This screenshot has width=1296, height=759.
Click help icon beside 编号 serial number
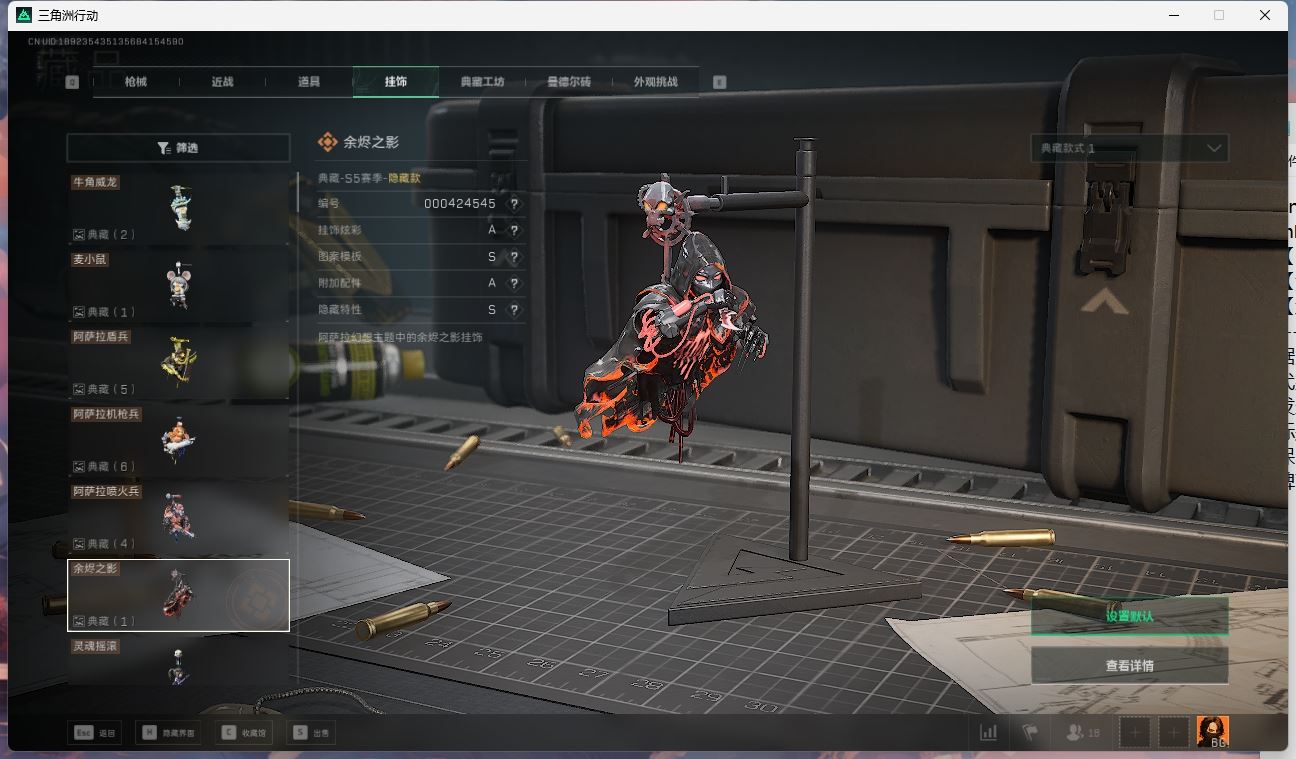(514, 204)
